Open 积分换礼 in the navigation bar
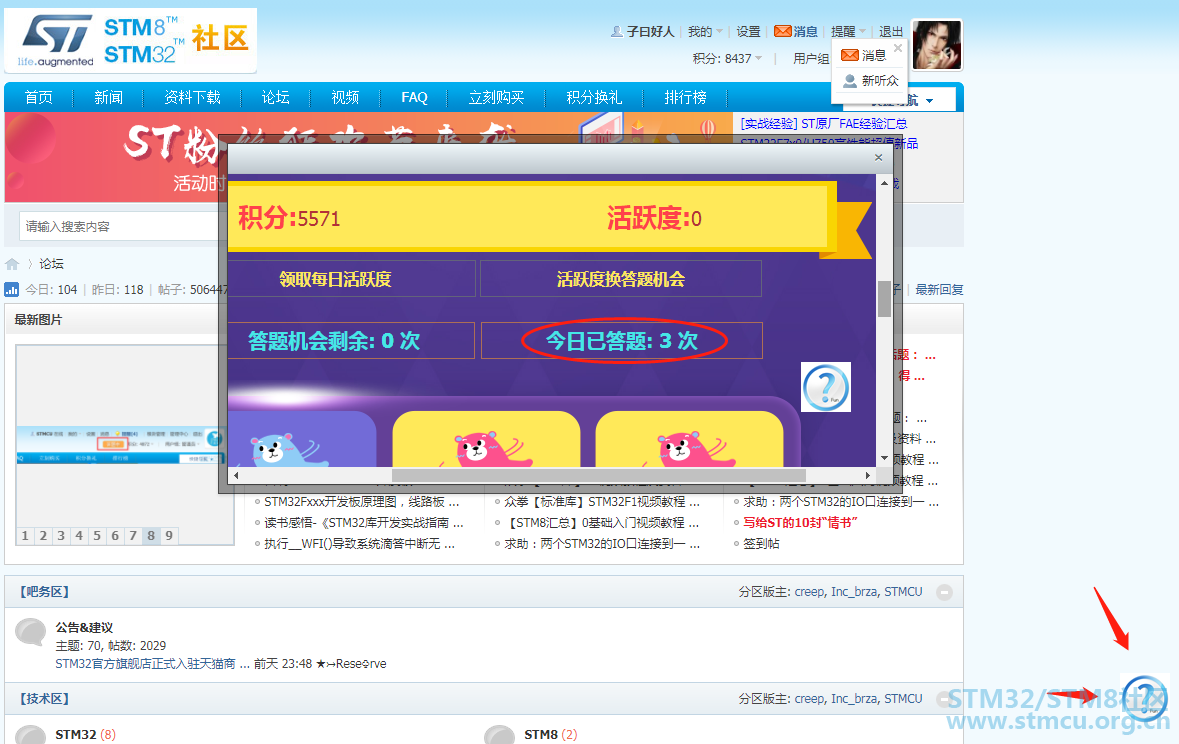The width and height of the screenshot is (1179, 744). pyautogui.click(x=594, y=97)
